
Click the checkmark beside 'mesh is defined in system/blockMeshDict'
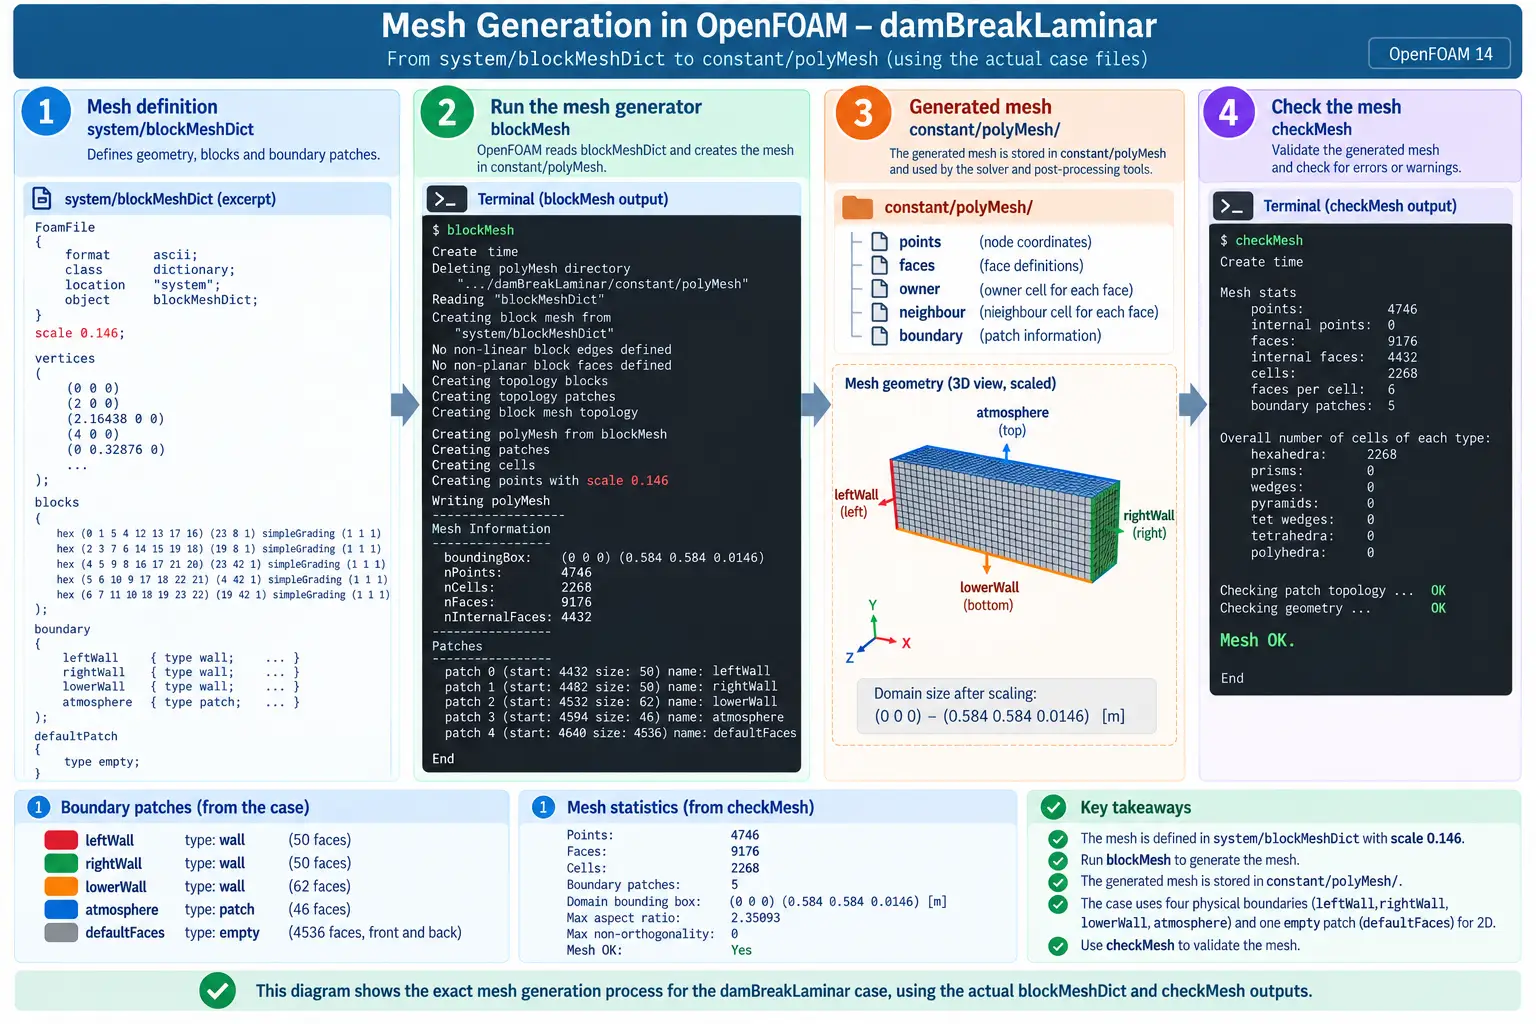click(x=1057, y=839)
